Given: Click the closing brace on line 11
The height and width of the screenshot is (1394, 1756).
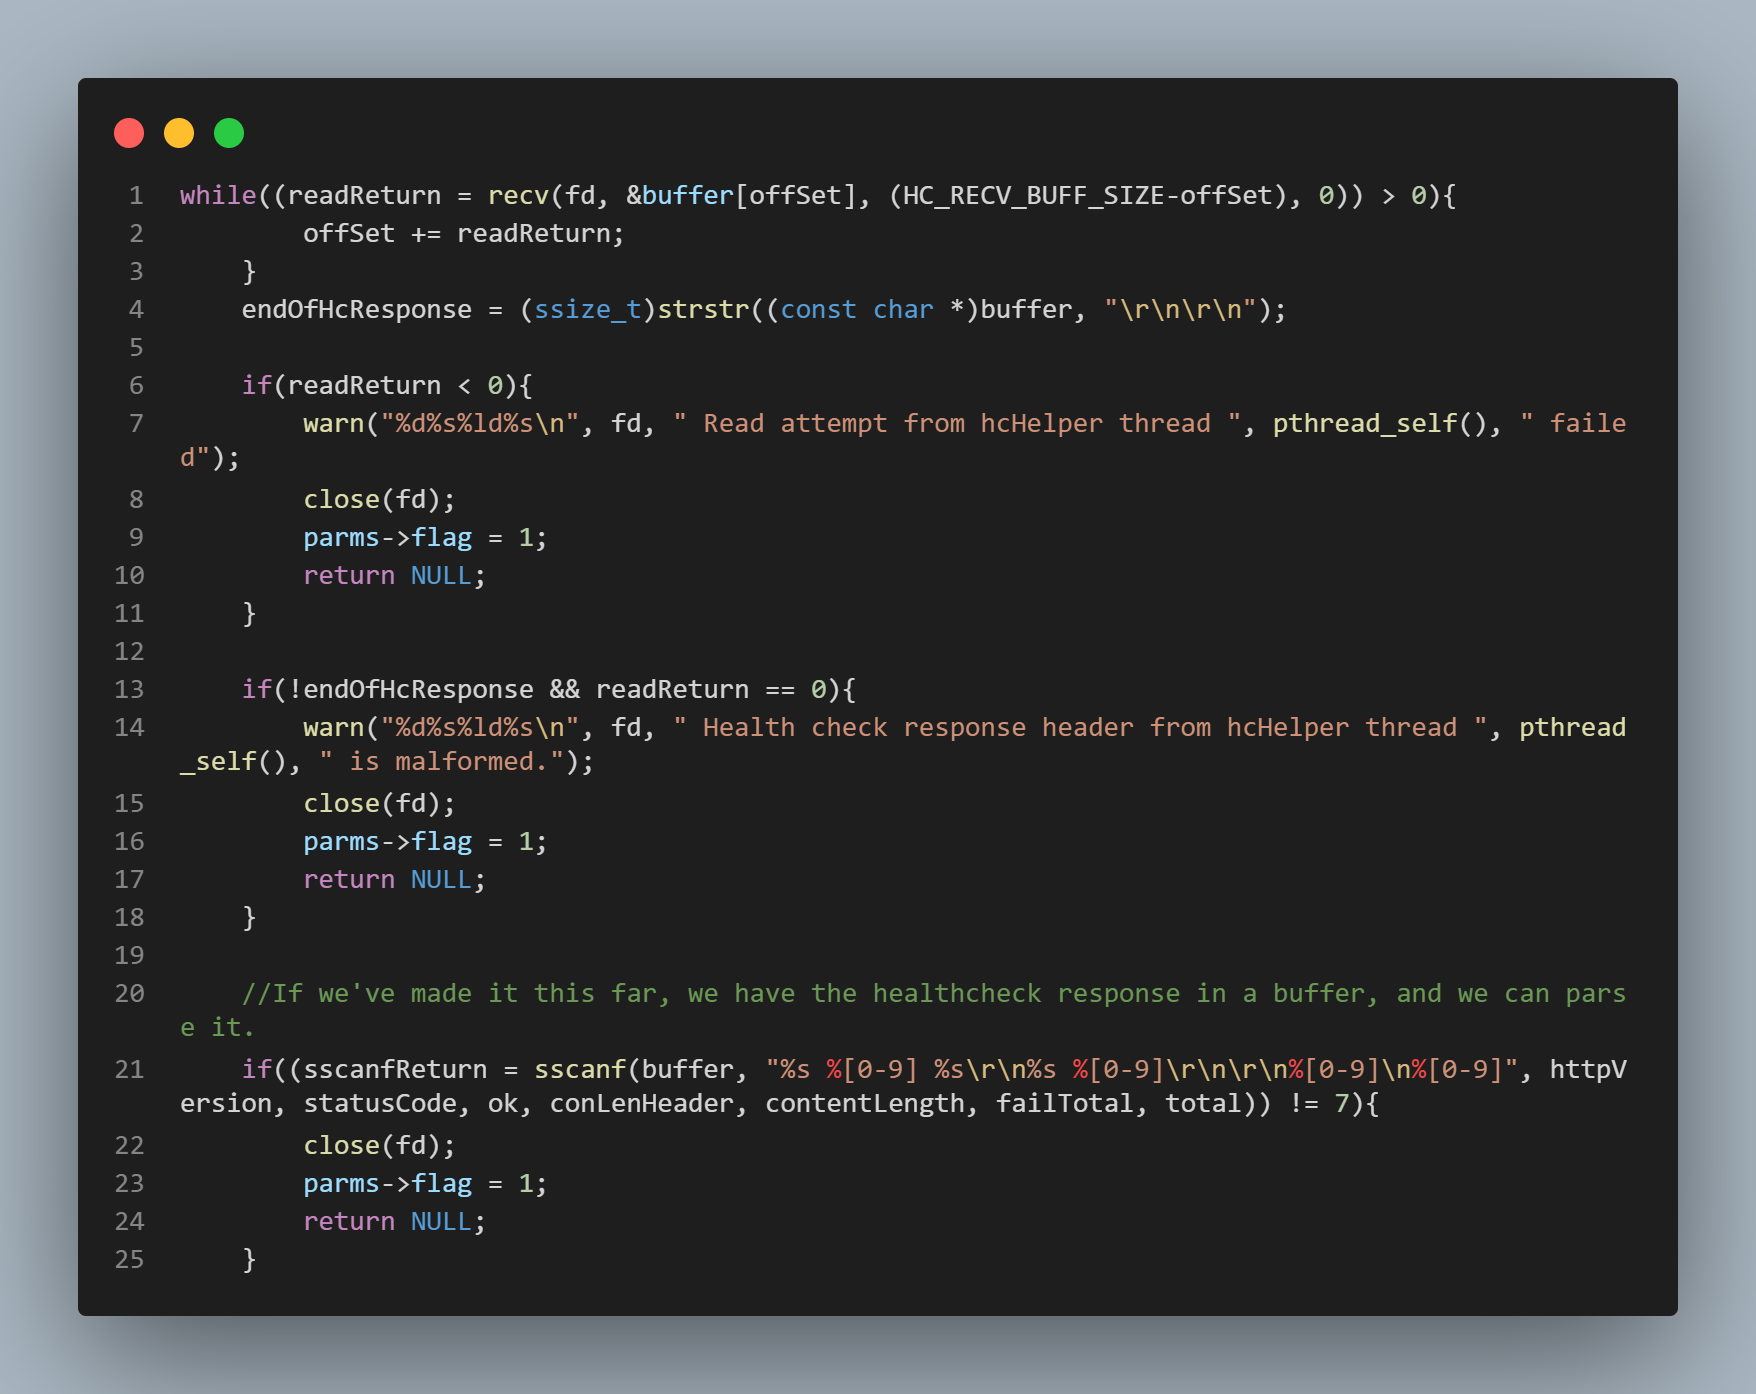Looking at the screenshot, I should (249, 613).
